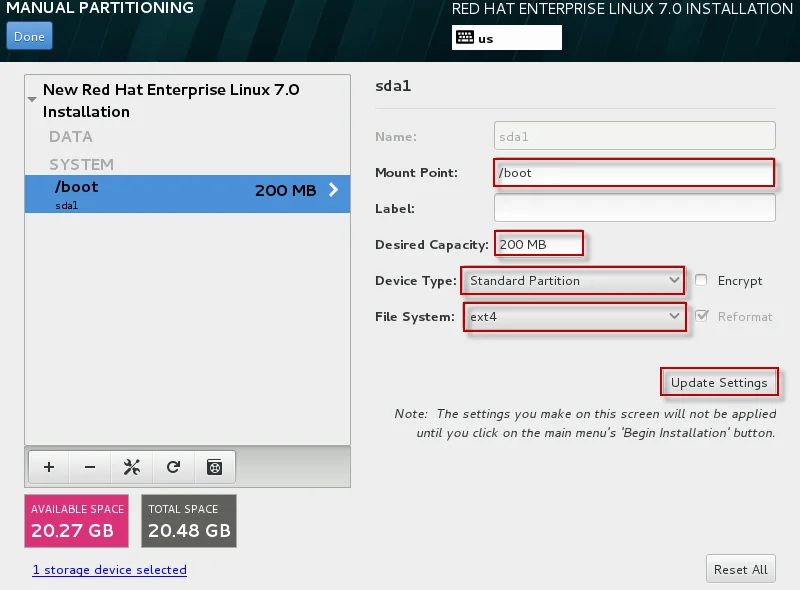Click the Mount Point input field
Screen dimensions: 800x590
(x=634, y=173)
